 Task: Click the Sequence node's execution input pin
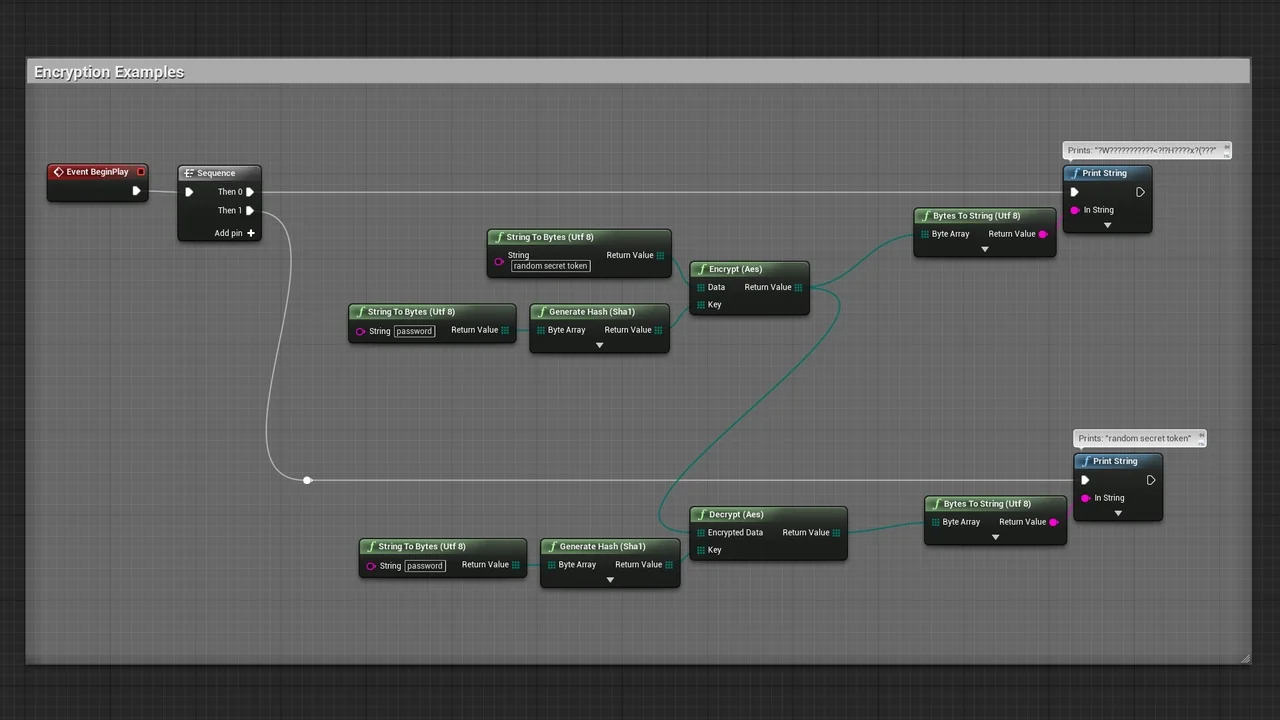coord(189,192)
